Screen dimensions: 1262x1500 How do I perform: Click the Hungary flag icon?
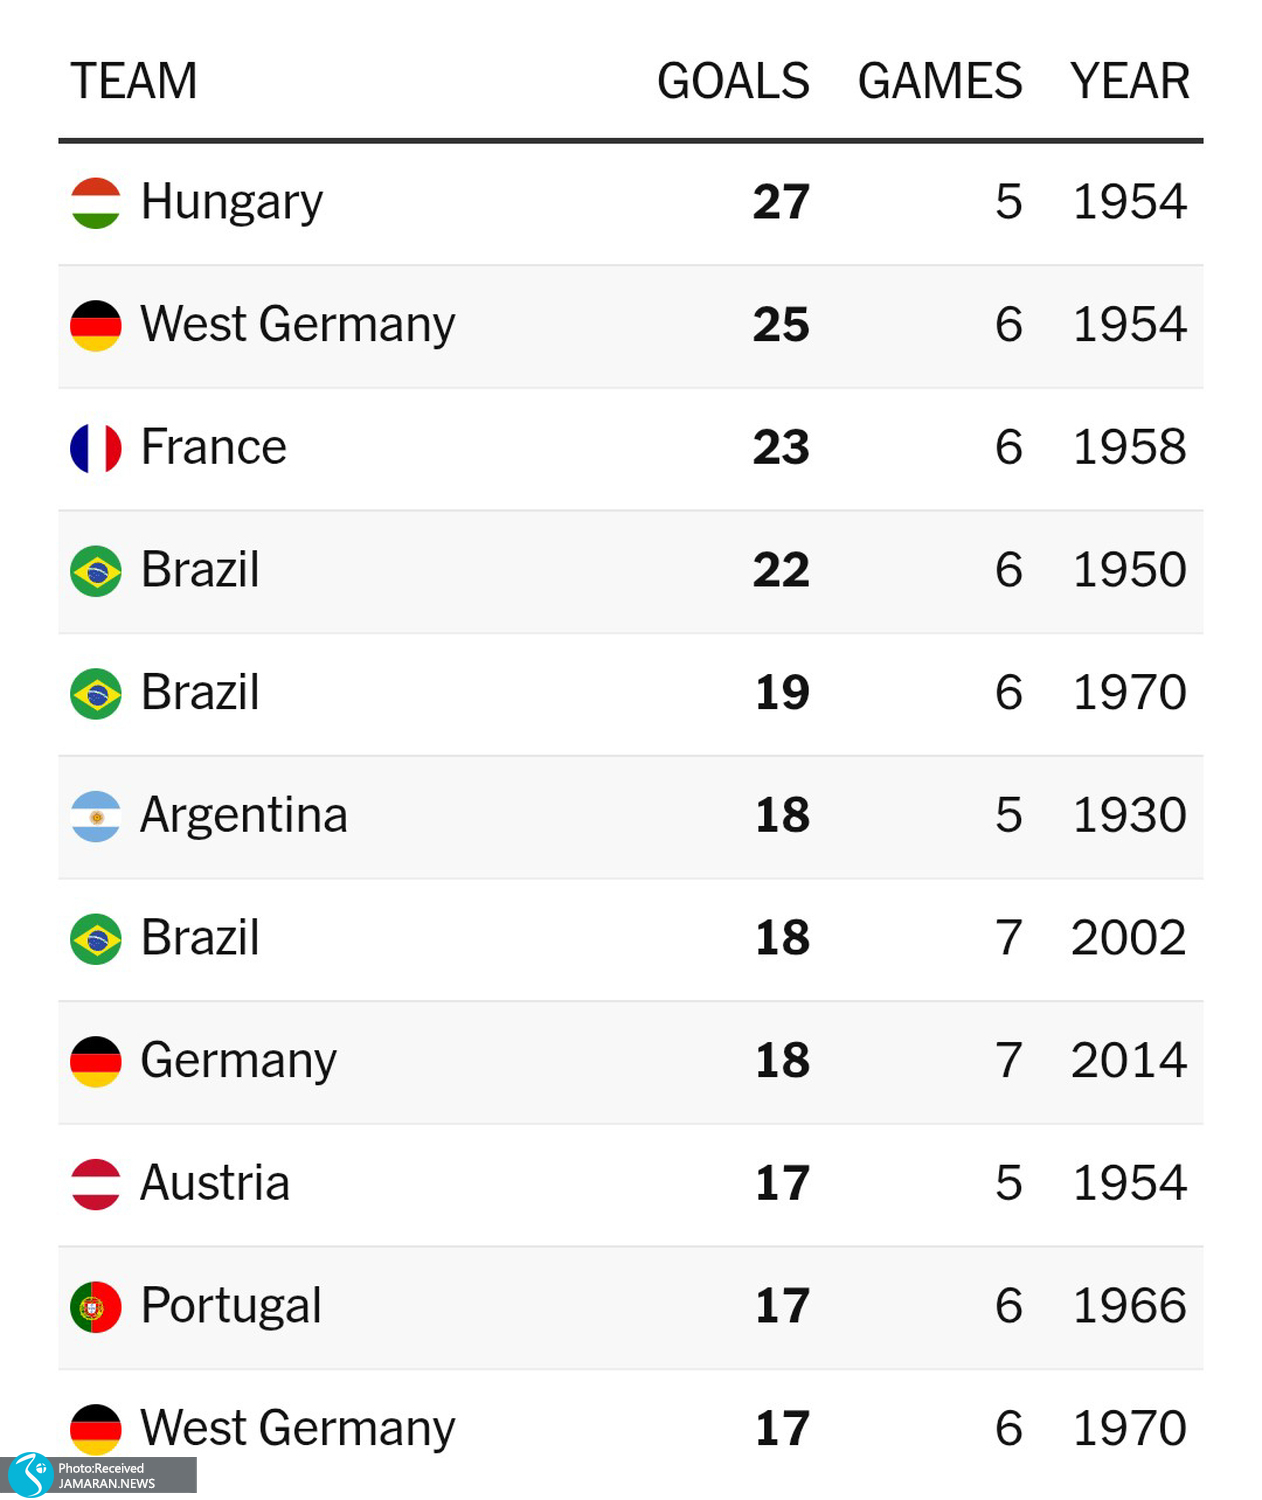(96, 203)
